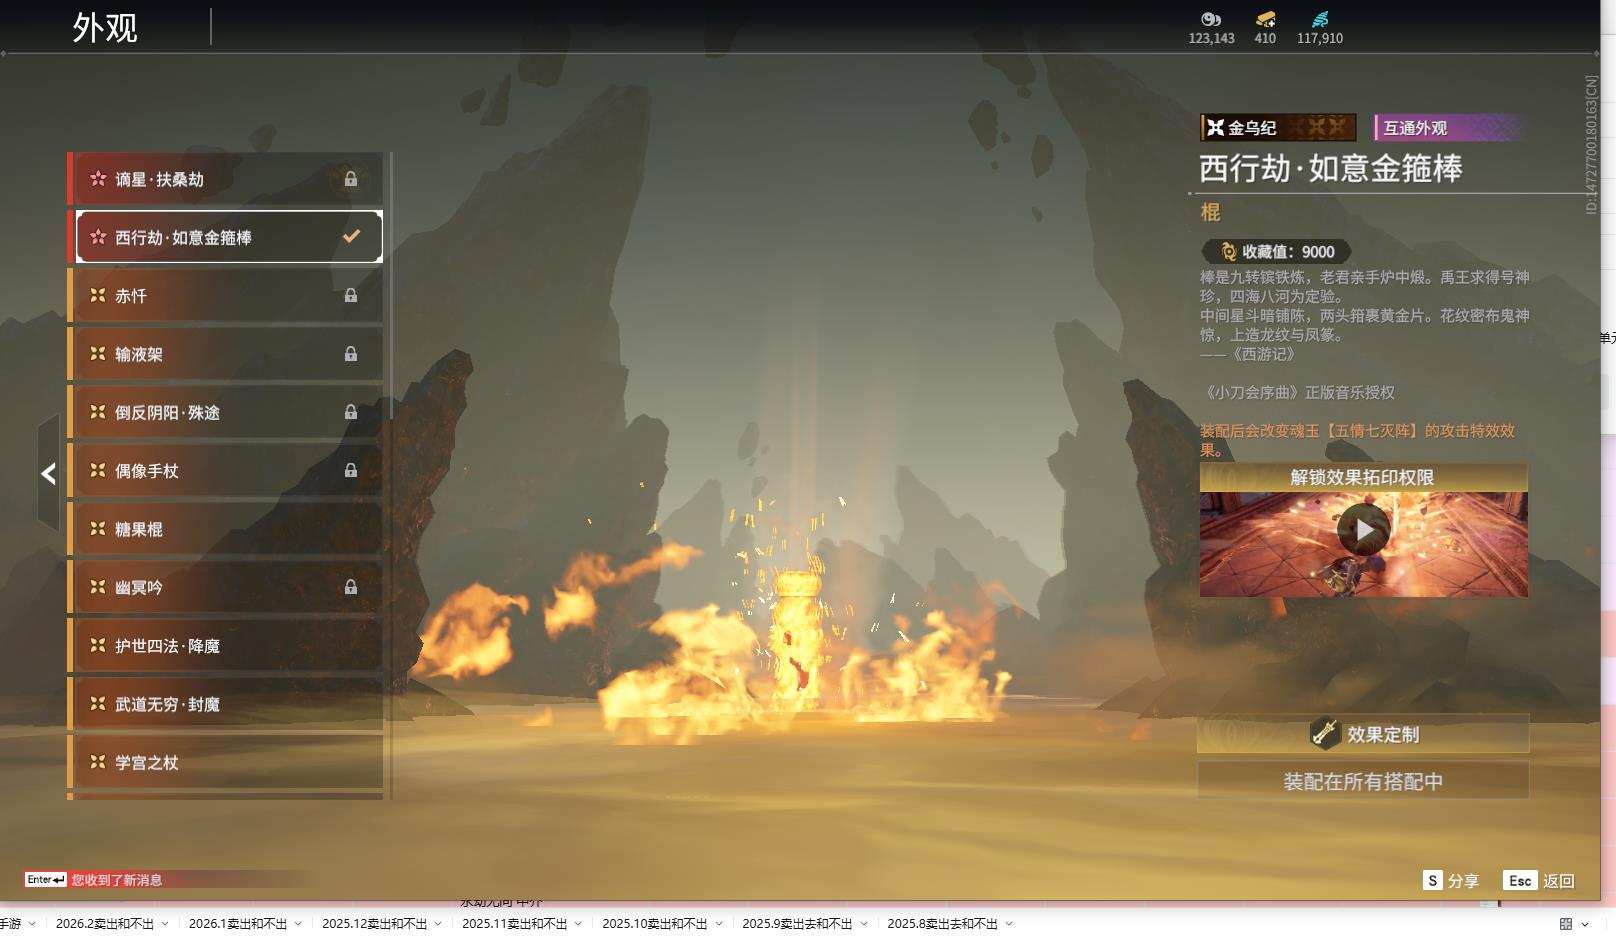Click the lock icon on 幽冥吟
Screen dimensions: 1616x939
(x=351, y=587)
